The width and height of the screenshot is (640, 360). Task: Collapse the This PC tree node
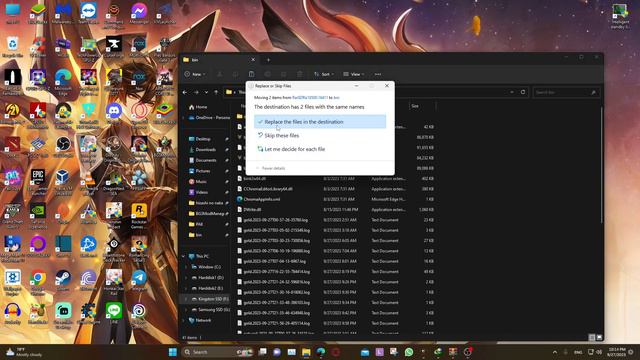point(183,256)
